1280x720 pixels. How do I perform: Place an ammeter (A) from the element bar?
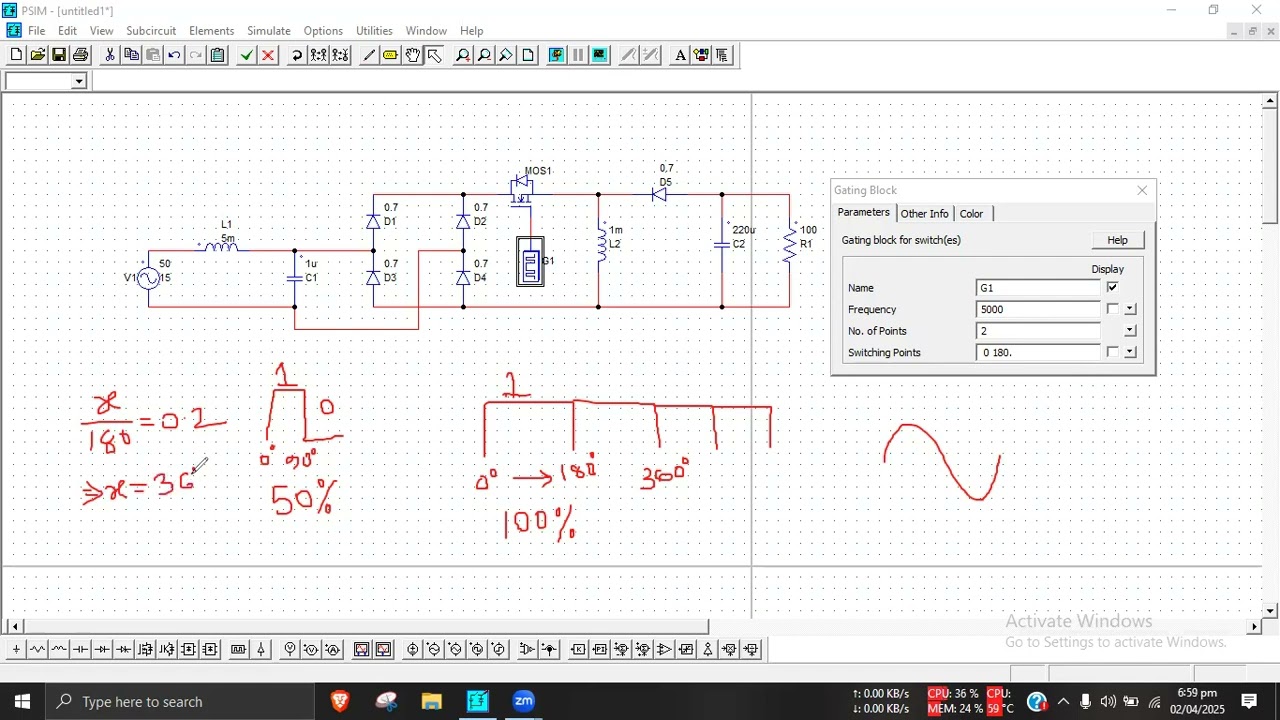click(x=332, y=650)
